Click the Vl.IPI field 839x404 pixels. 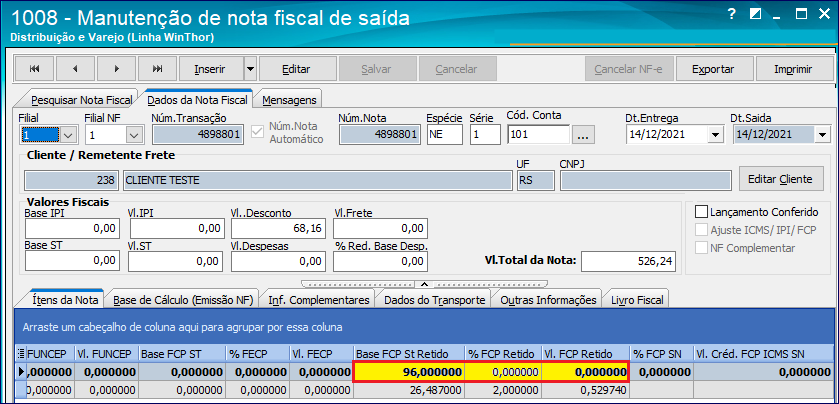tap(176, 228)
